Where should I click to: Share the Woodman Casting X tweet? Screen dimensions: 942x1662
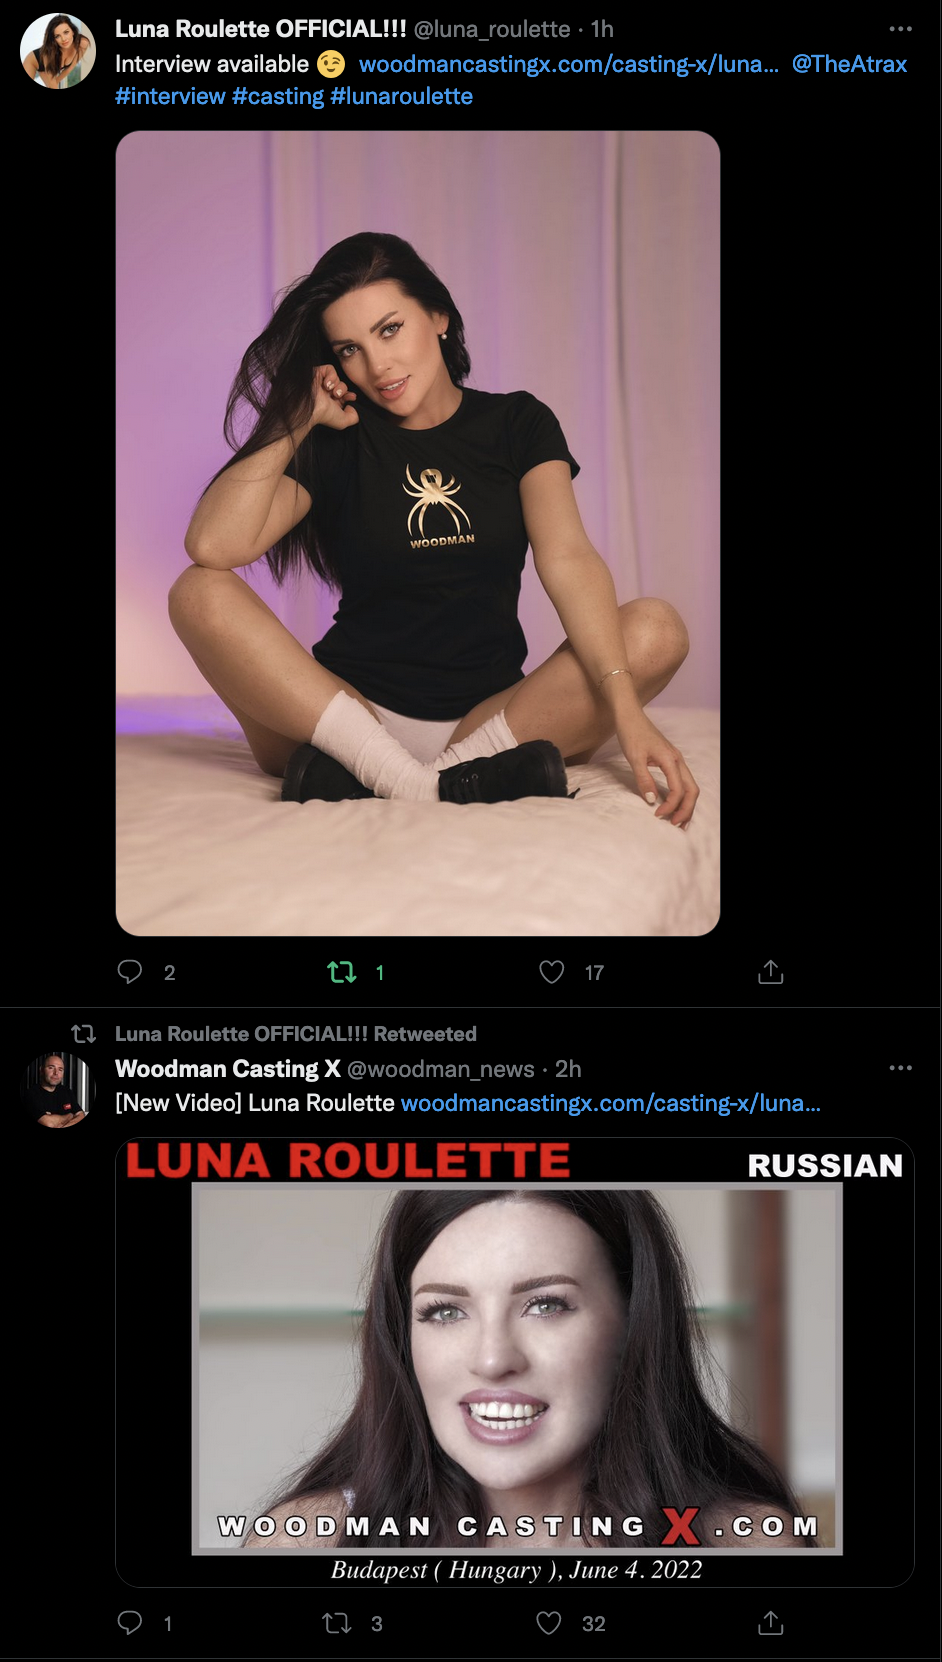pos(770,1623)
